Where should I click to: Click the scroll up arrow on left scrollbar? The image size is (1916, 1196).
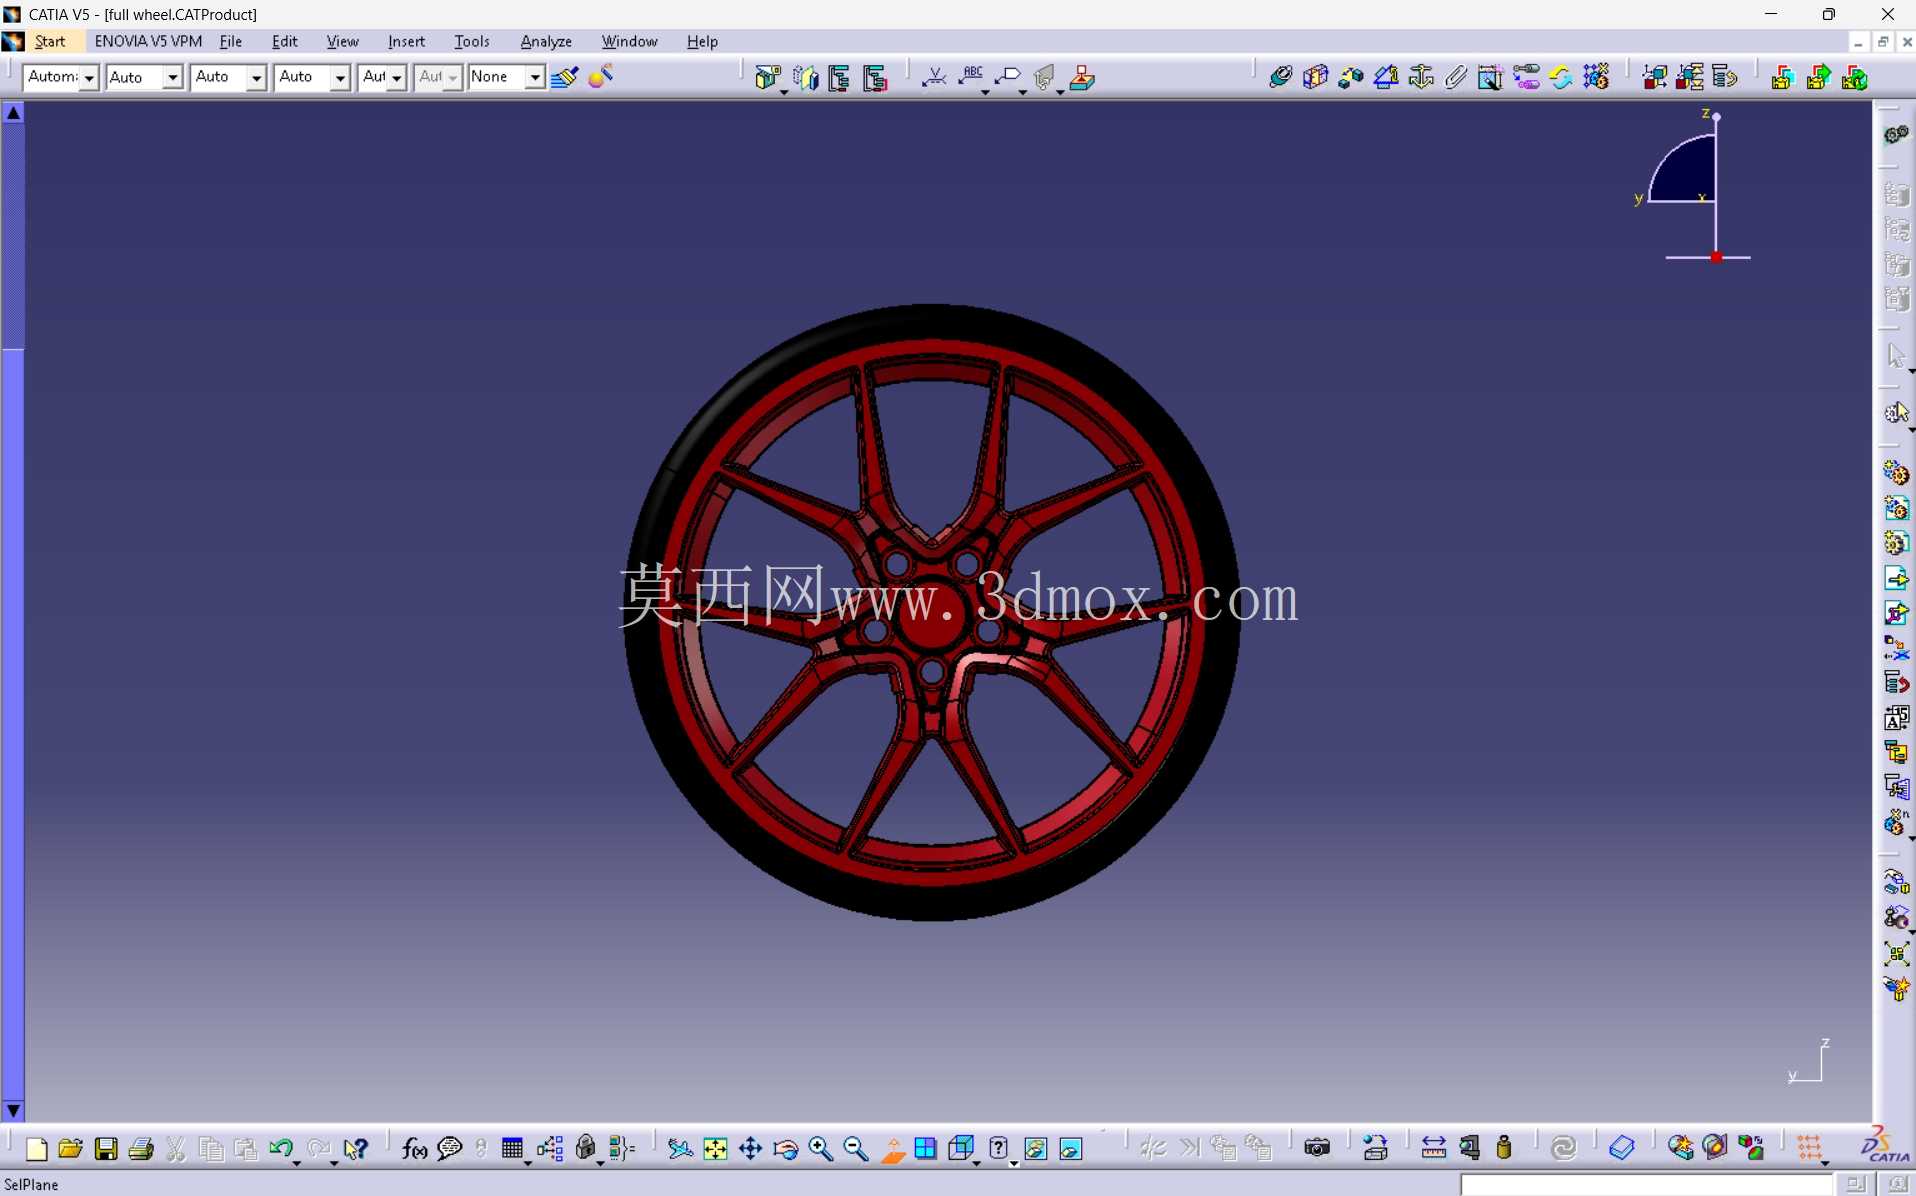click(x=13, y=113)
